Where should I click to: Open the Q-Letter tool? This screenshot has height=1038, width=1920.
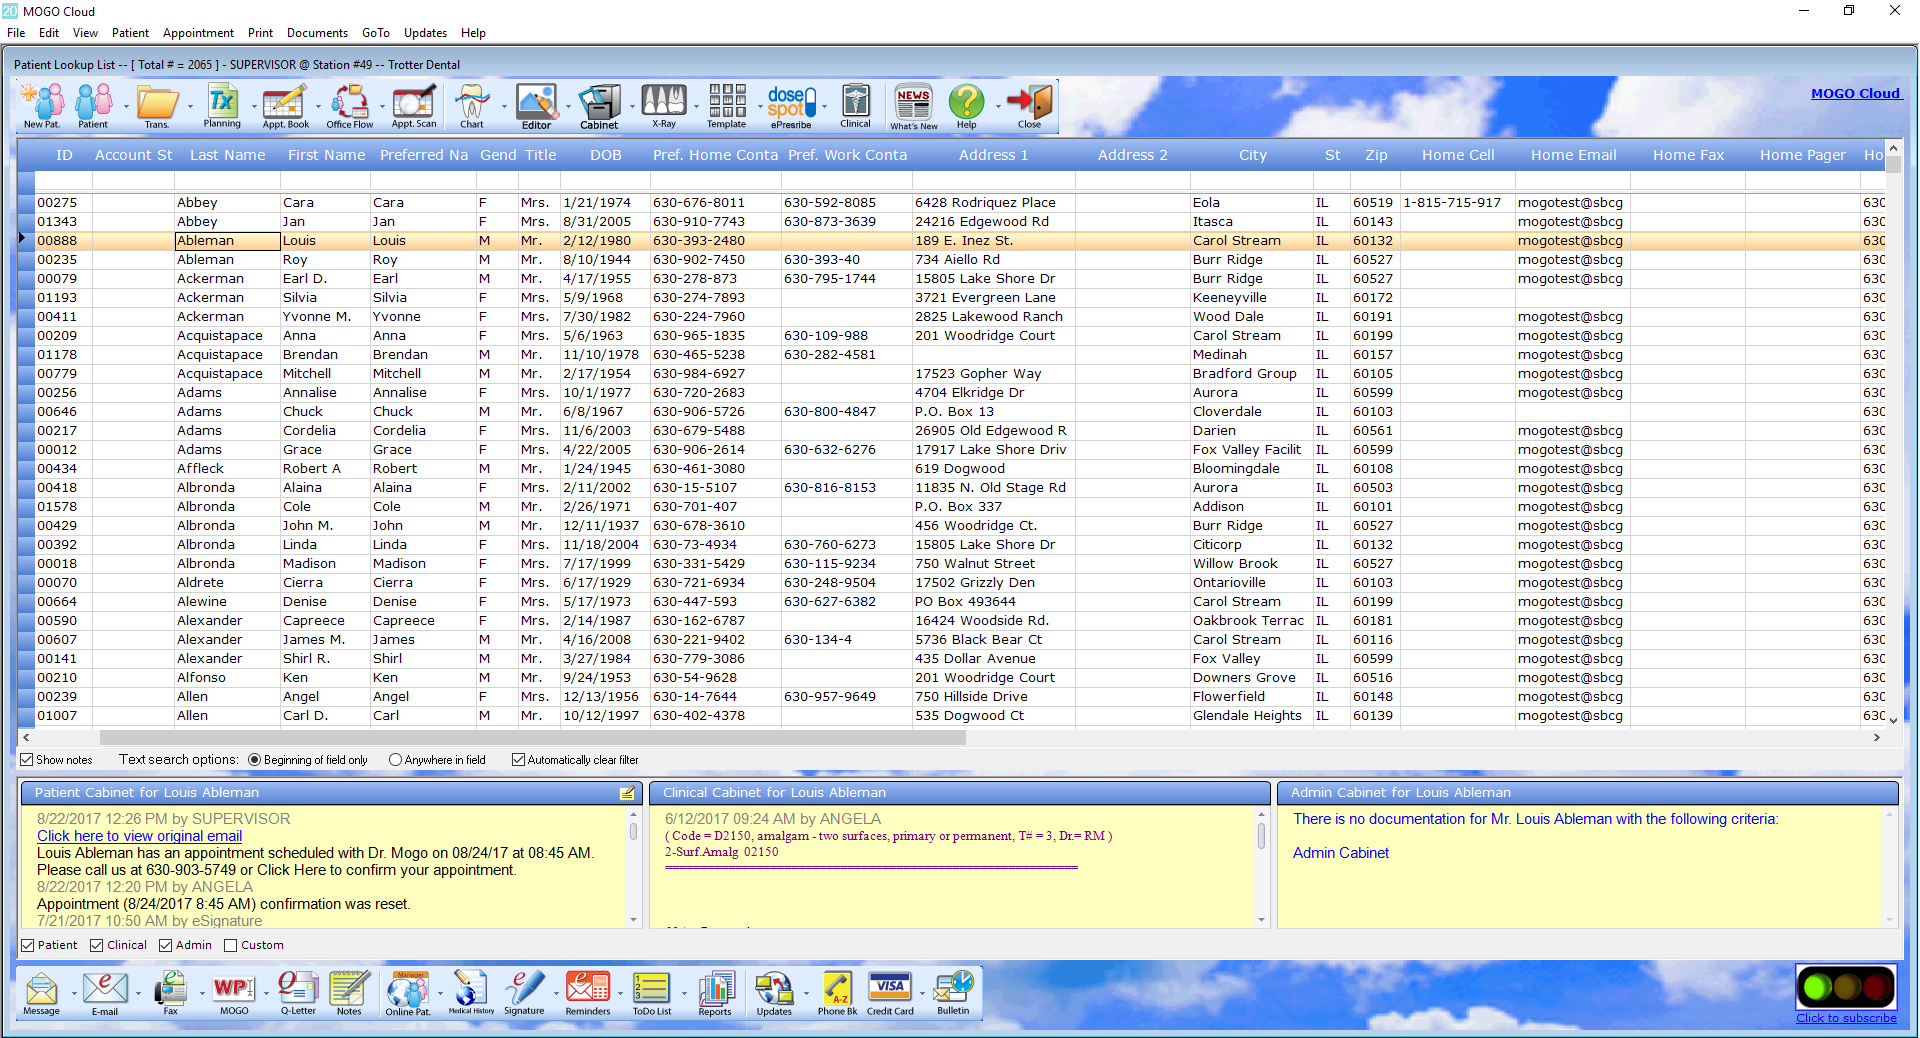tap(297, 993)
